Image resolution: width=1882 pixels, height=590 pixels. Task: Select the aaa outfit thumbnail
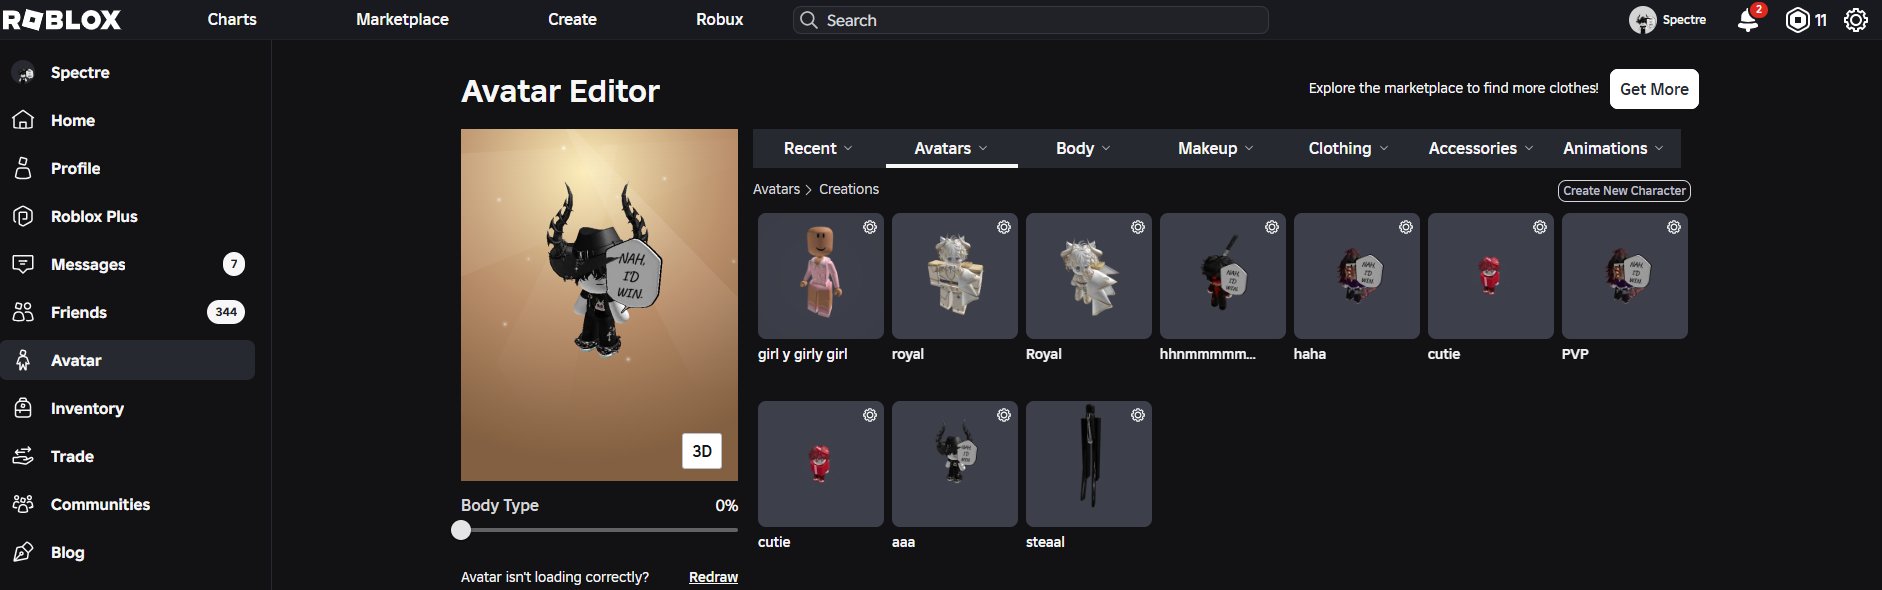(955, 464)
